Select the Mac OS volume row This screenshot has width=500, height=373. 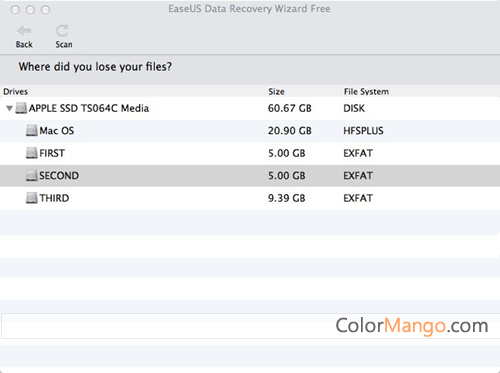[x=250, y=131]
